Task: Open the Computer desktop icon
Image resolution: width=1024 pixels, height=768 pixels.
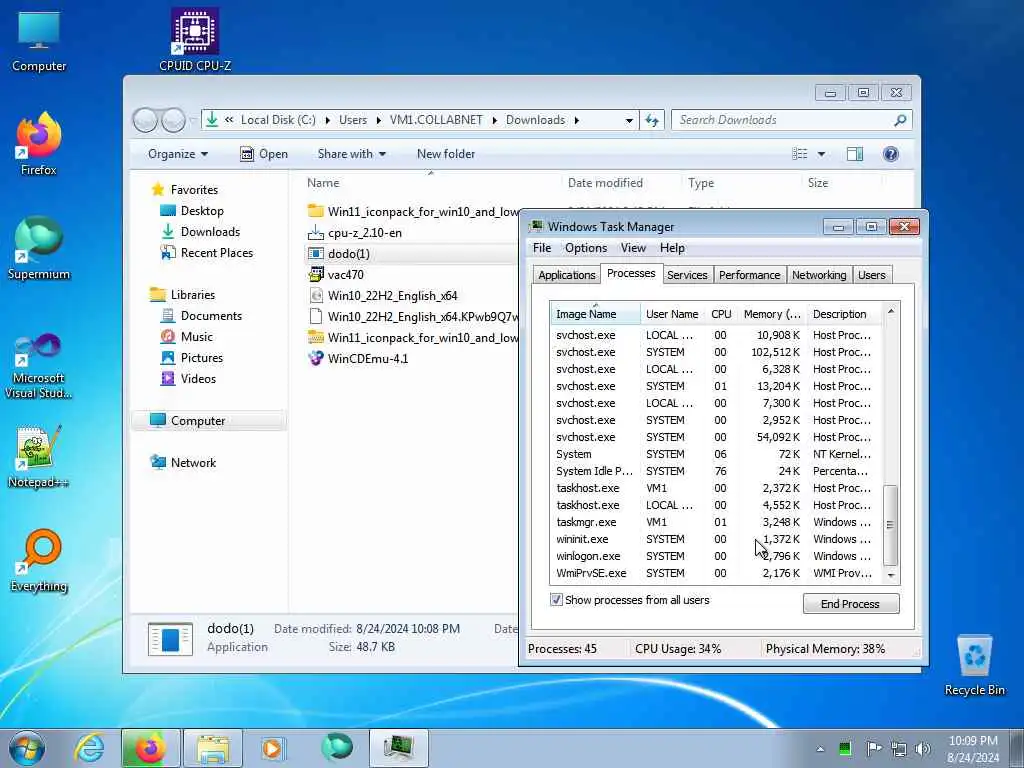Action: [39, 40]
